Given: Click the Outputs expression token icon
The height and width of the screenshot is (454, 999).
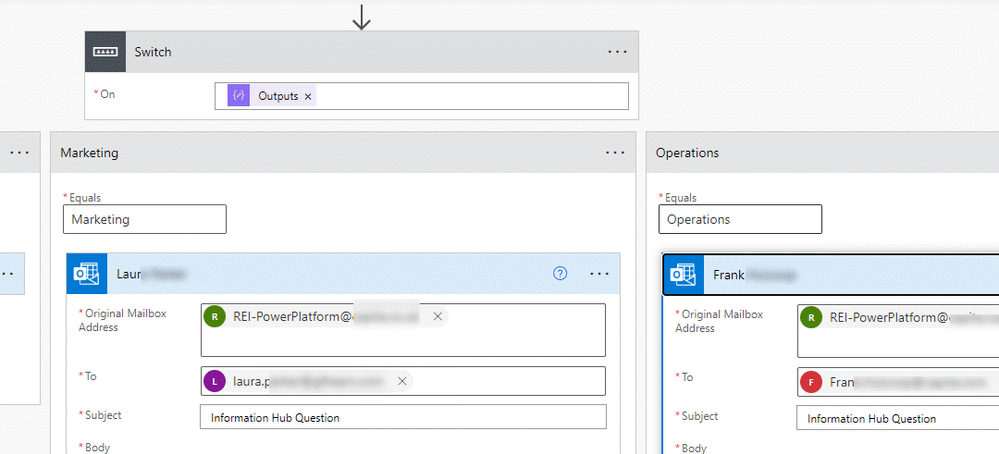Looking at the screenshot, I should click(238, 96).
